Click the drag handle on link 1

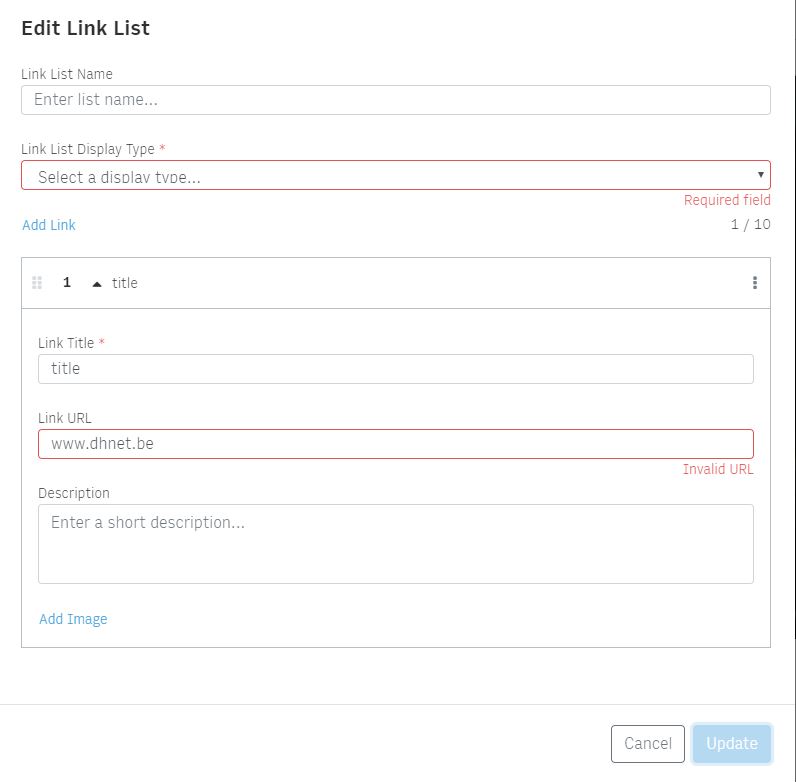(x=37, y=283)
